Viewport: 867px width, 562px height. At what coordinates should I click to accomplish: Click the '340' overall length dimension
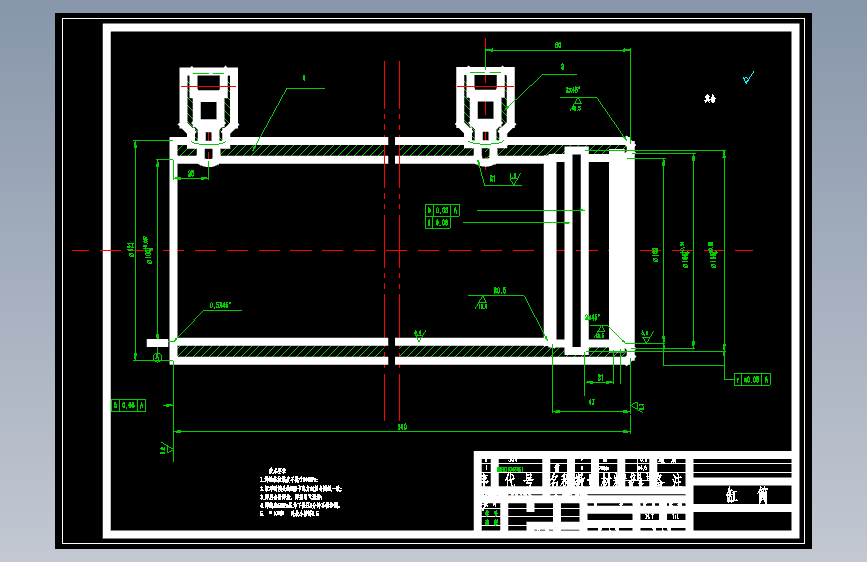coord(402,427)
